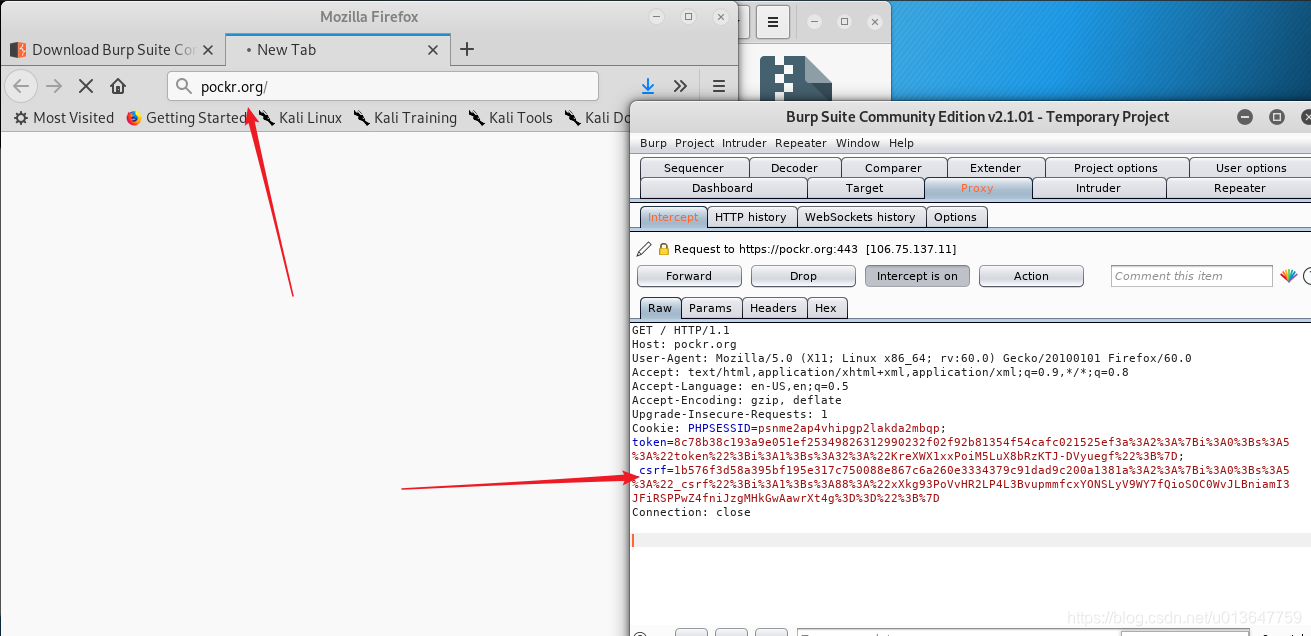The height and width of the screenshot is (636, 1311).
Task: Switch to the Headers view tab
Action: coord(773,308)
